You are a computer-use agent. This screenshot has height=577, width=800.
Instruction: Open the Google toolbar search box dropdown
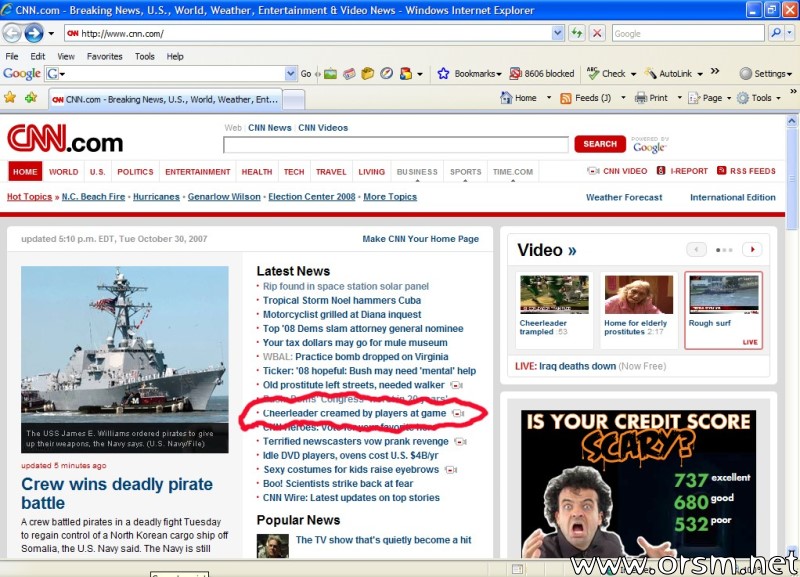[290, 74]
